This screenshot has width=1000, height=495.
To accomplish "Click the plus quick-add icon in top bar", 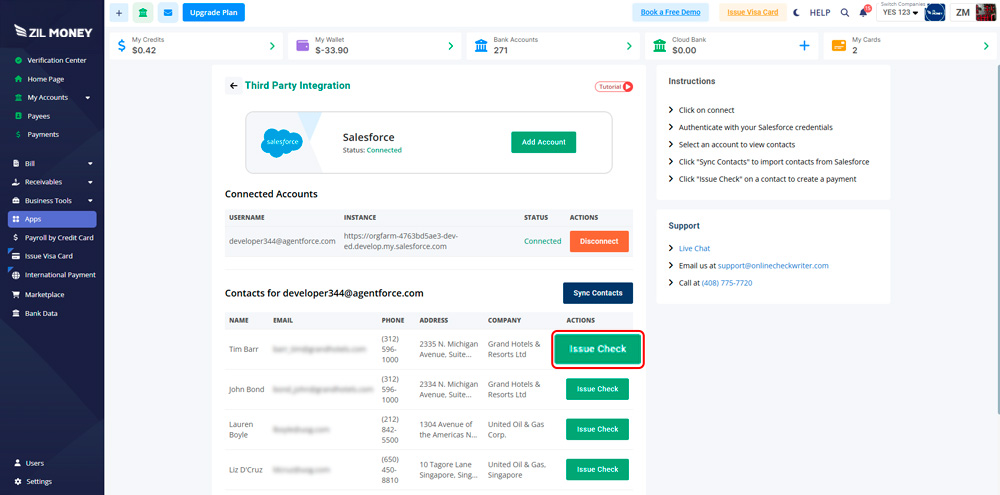I will 119,12.
